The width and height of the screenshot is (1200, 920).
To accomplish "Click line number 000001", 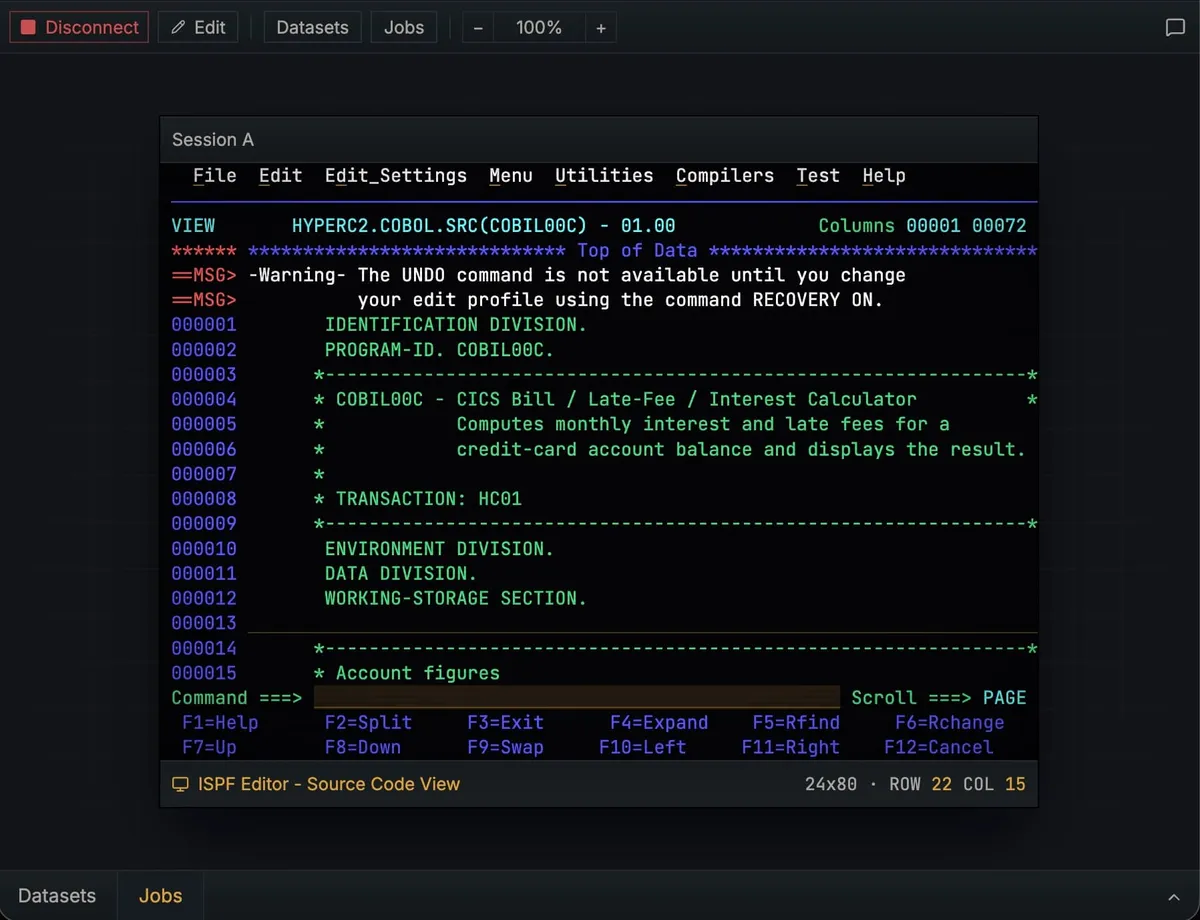I will point(204,325).
